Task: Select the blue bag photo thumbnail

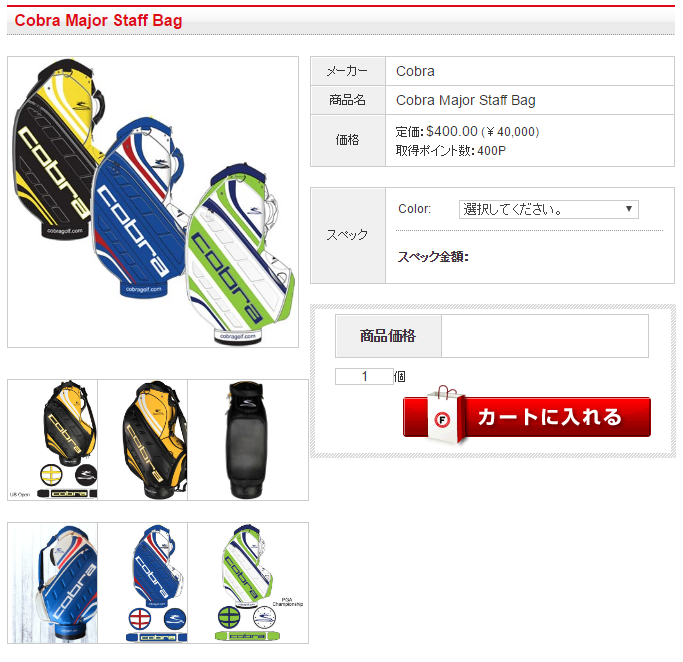Action: tap(53, 583)
